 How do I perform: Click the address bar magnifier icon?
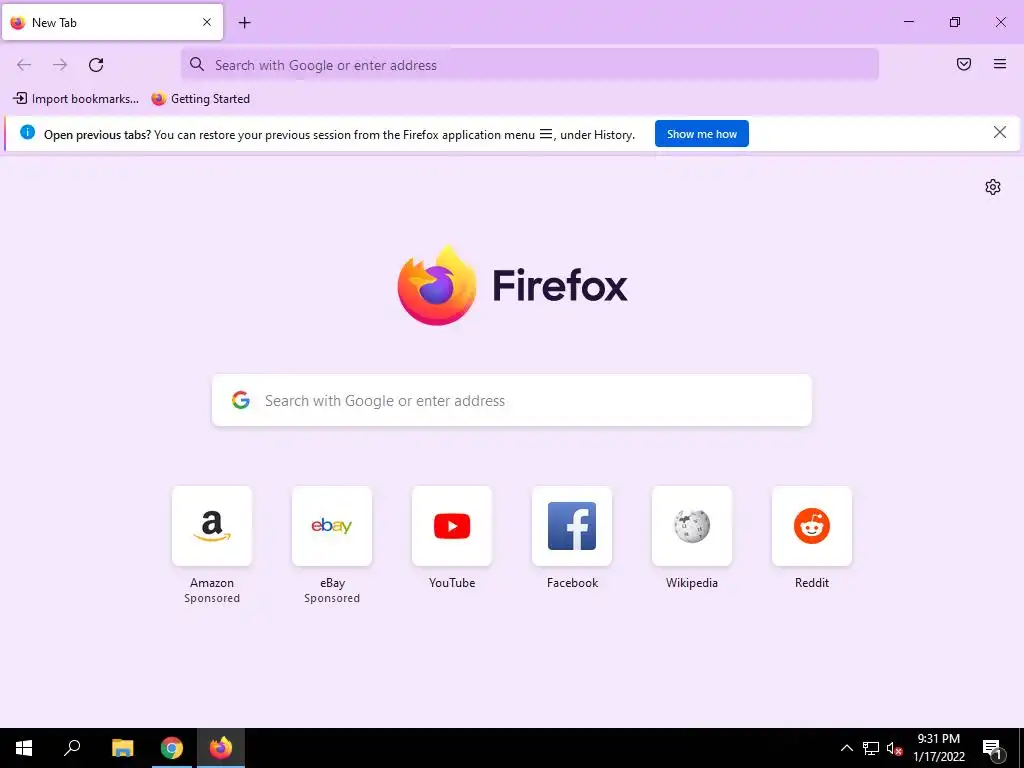[x=197, y=64]
